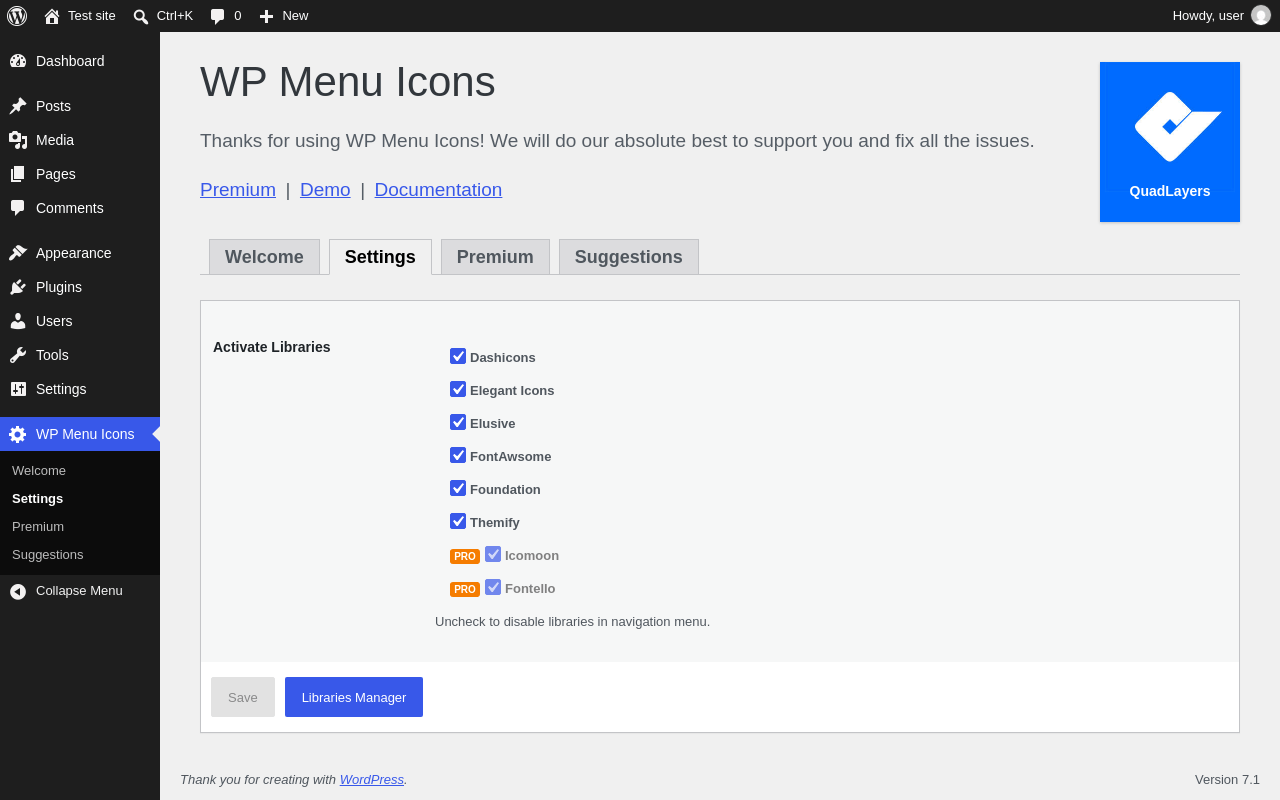The width and height of the screenshot is (1280, 800).
Task: Uncheck the Dashicons library
Action: coord(458,356)
